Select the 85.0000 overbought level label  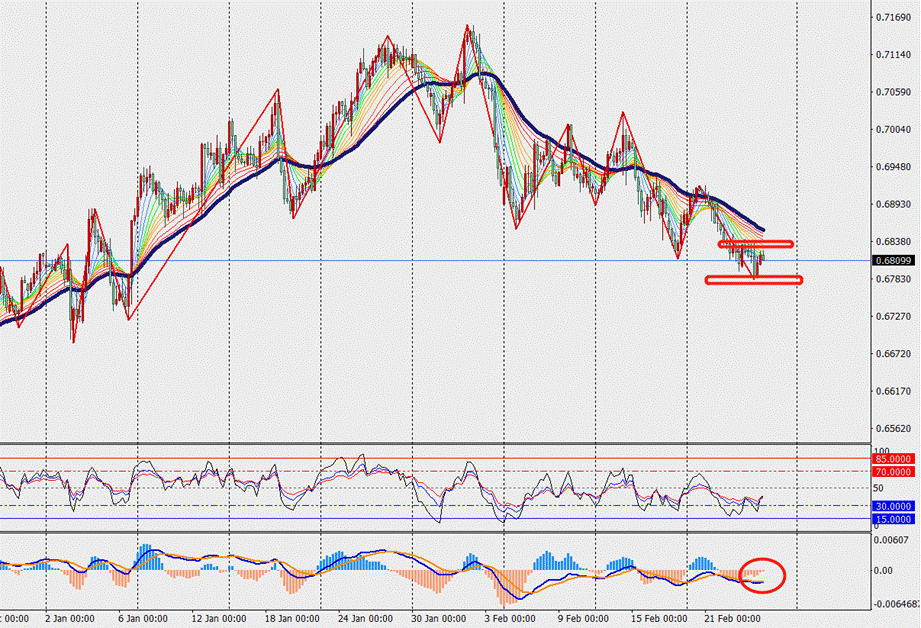coord(891,459)
